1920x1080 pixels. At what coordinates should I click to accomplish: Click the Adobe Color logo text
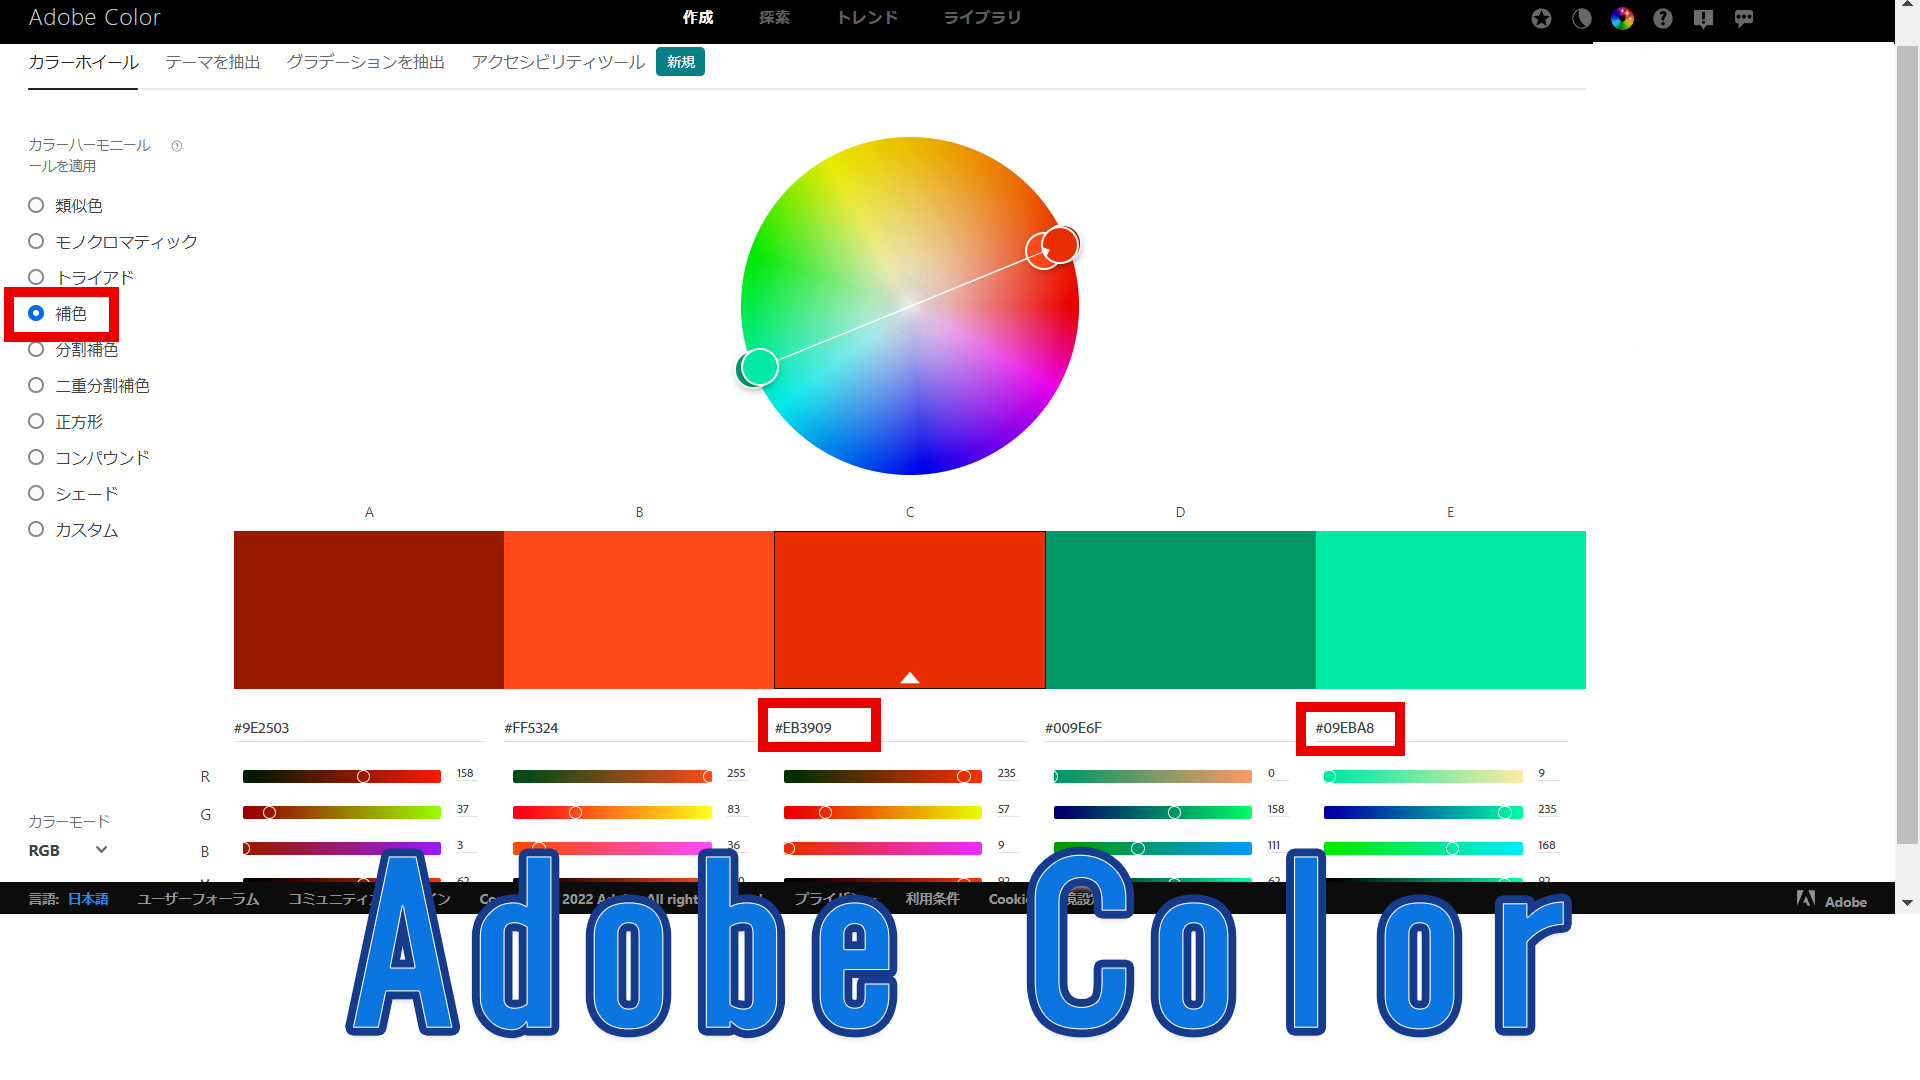coord(94,17)
